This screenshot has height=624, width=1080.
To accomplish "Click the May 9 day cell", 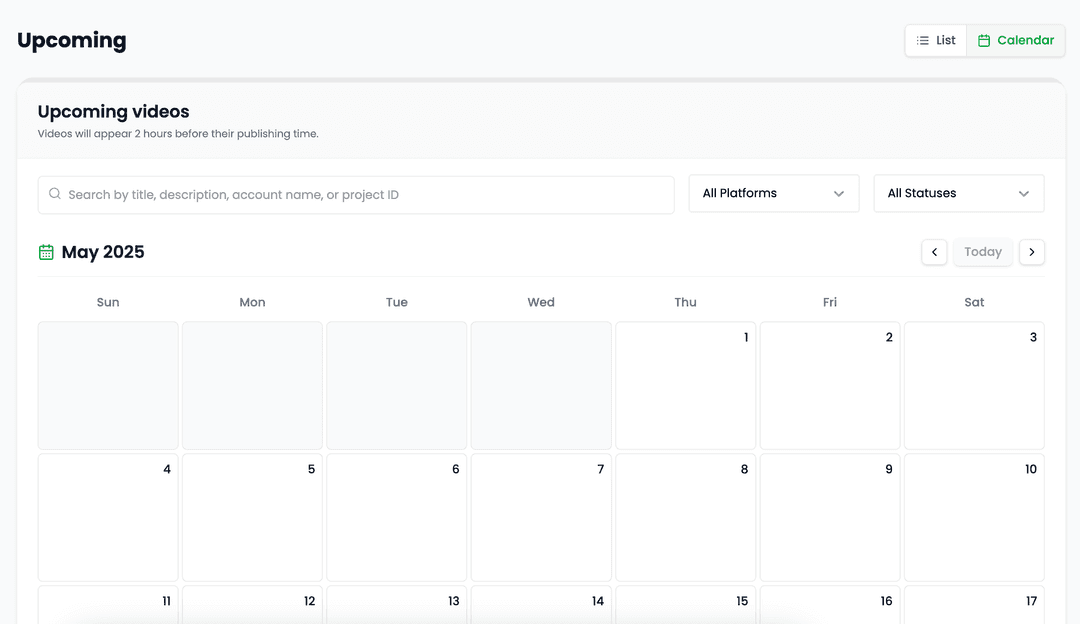I will coord(830,518).
